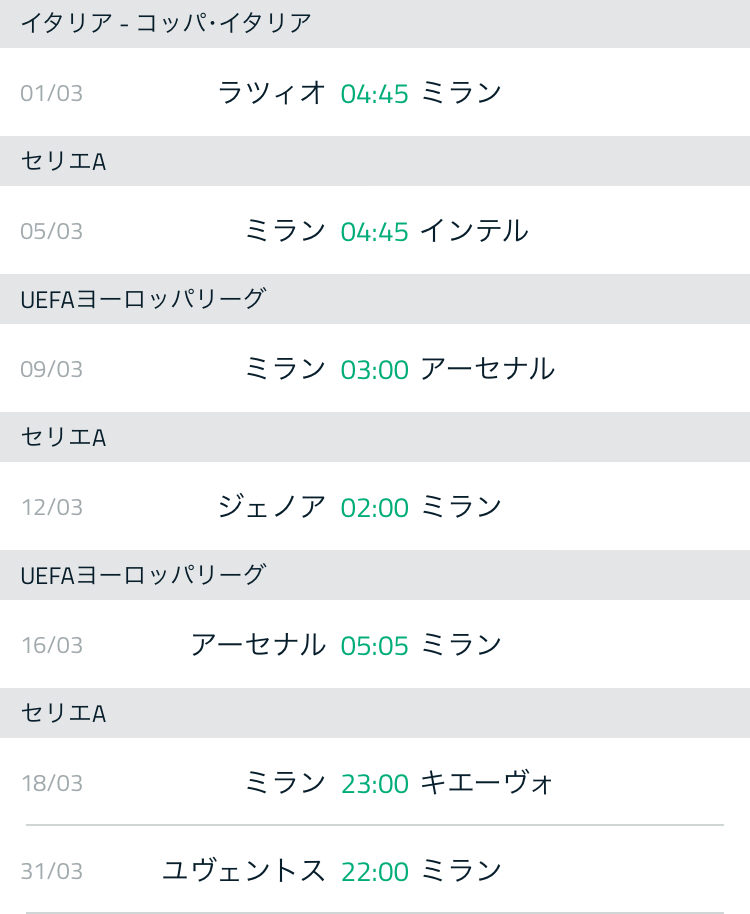Viewport: 750px width, 914px height.
Task: Click the 23:00 kickoff time
Action: [x=374, y=784]
